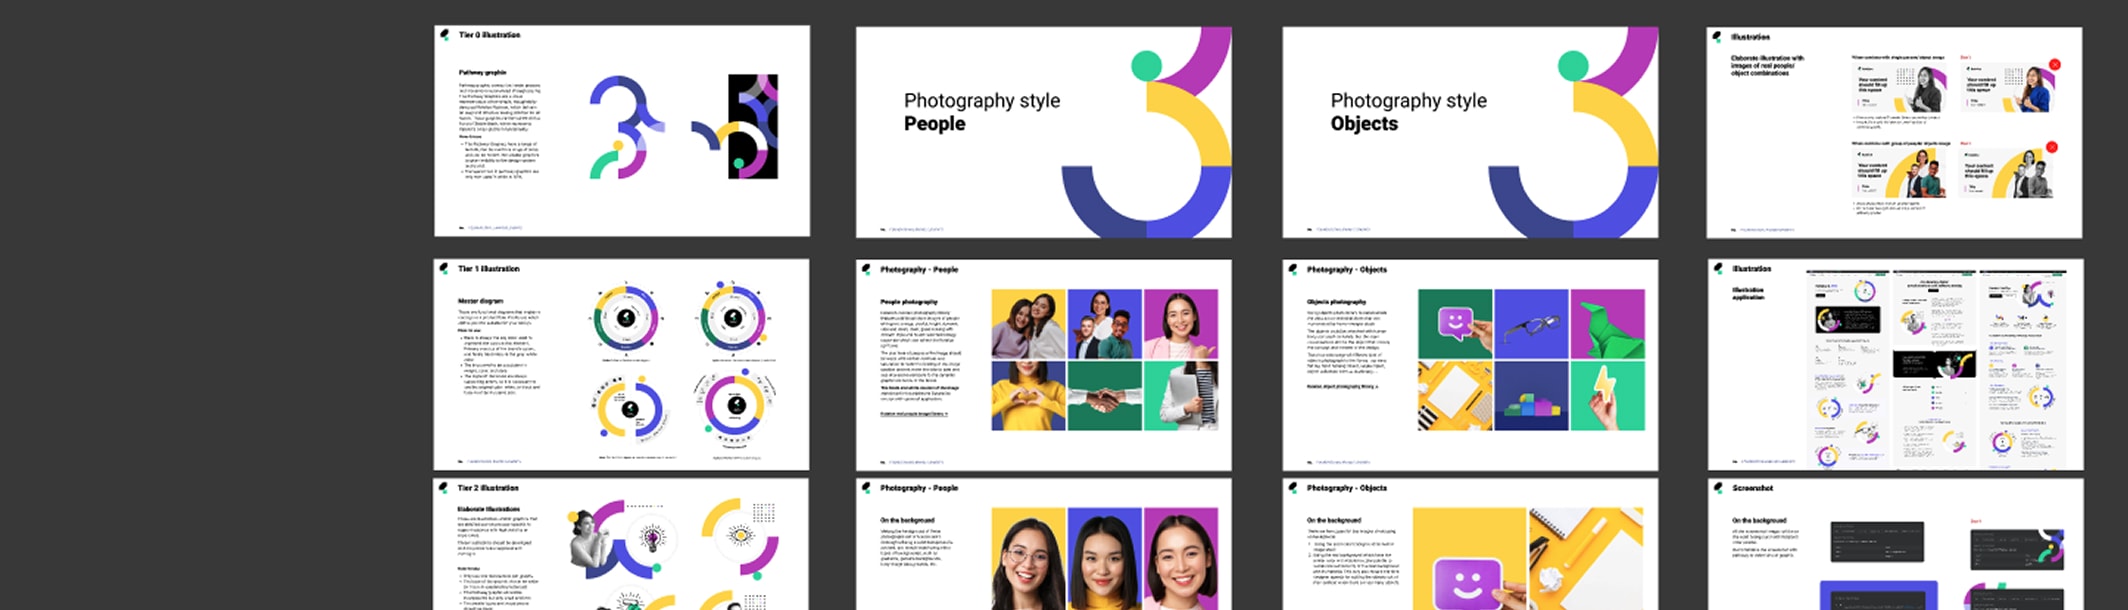Select the Elaborate illustrations heading
Screen dimensions: 2128x610
488,509
